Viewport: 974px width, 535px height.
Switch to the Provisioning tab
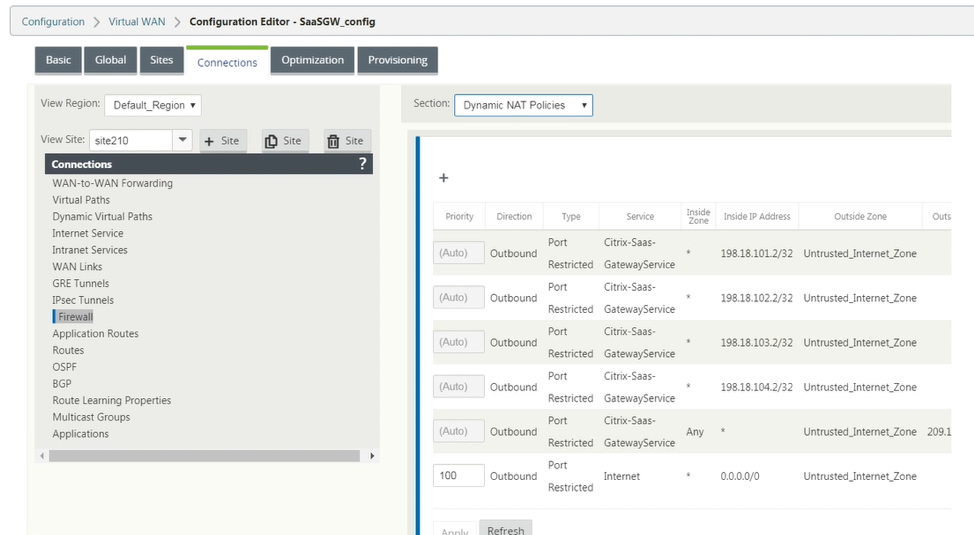tap(398, 60)
